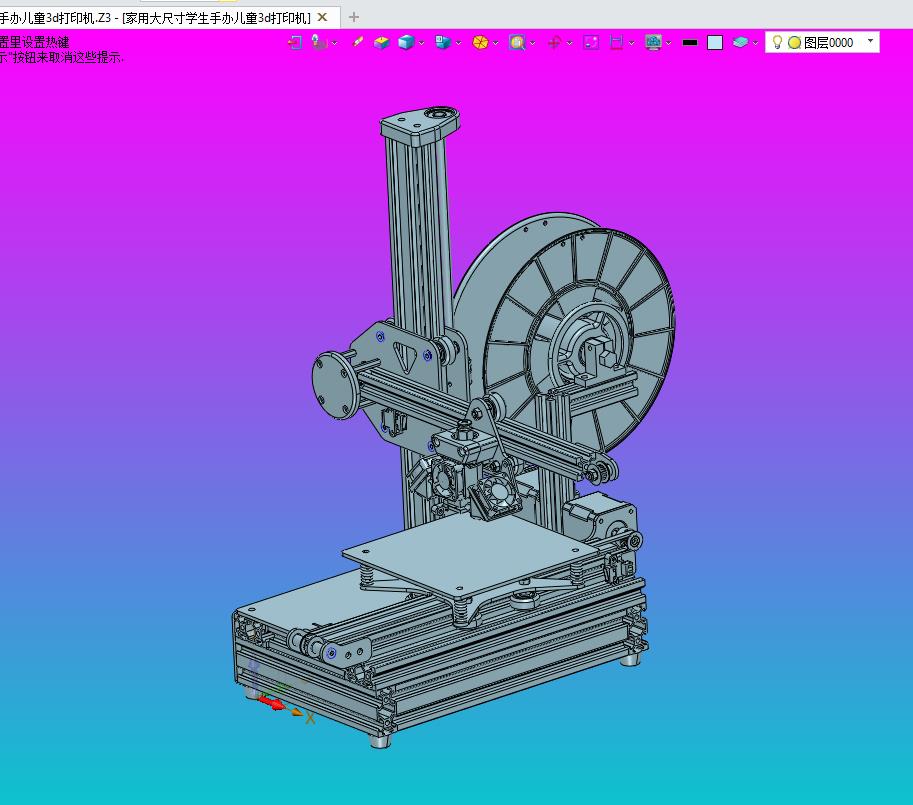Click the blue cube view icon
The image size is (913, 805).
406,42
